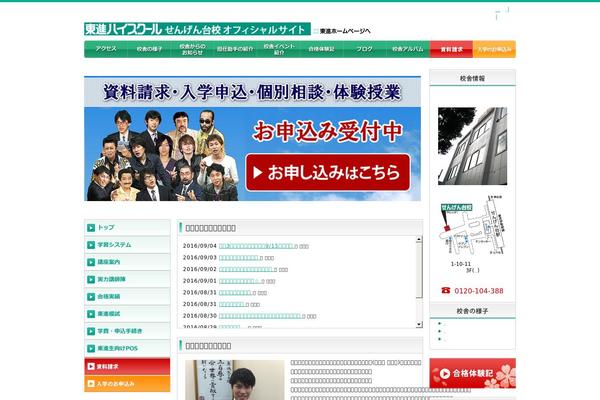Select the 校舎からのお知らせ navigation tab
This screenshot has height=400, width=600.
click(x=192, y=49)
